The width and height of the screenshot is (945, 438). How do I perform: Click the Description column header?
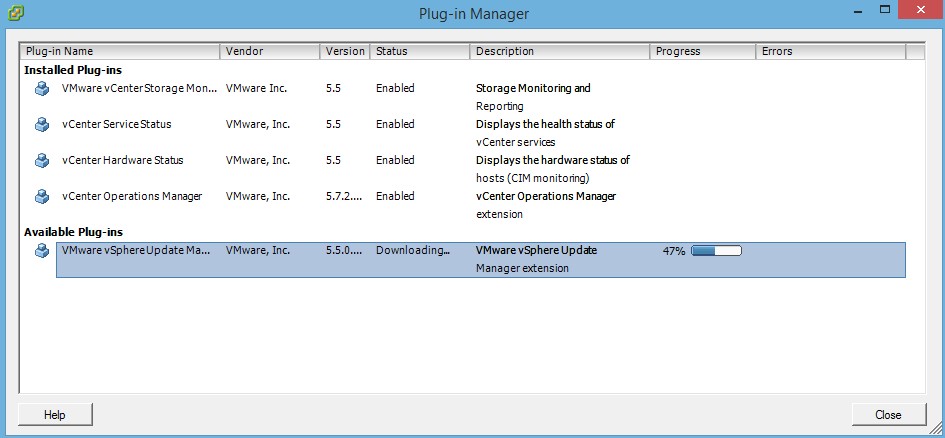tap(560, 52)
